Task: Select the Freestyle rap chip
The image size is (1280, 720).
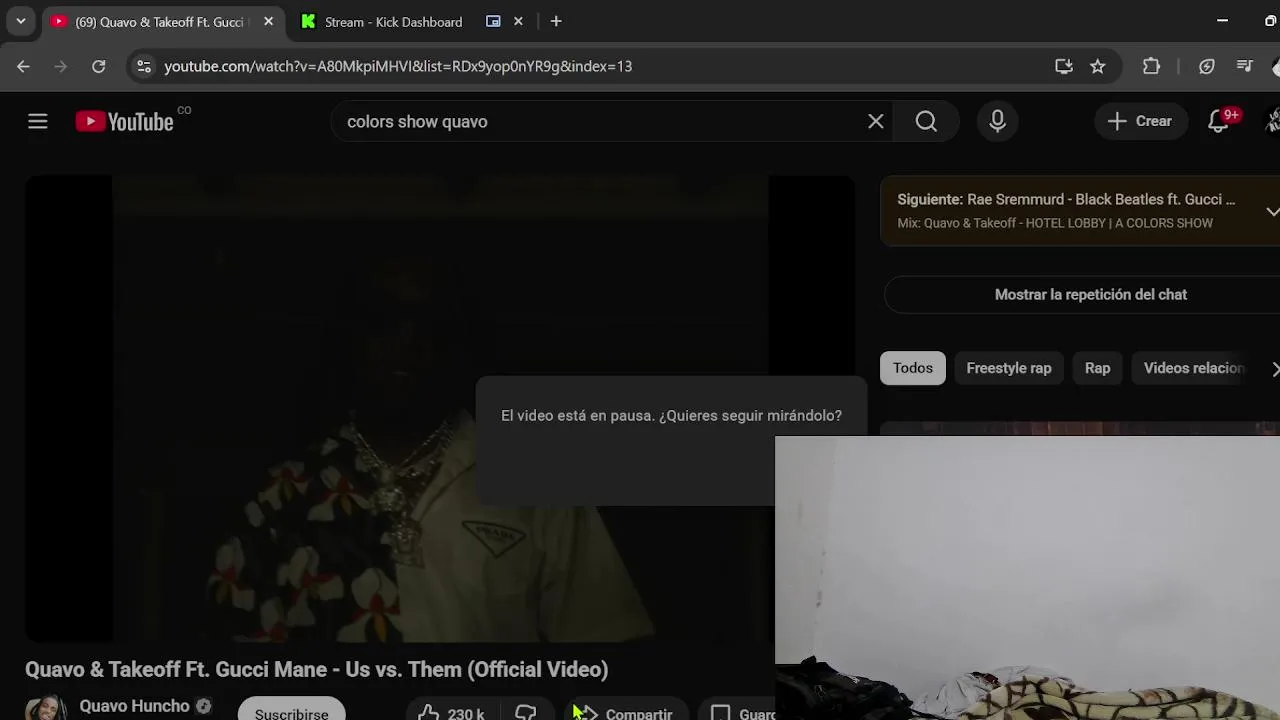Action: [x=1008, y=368]
